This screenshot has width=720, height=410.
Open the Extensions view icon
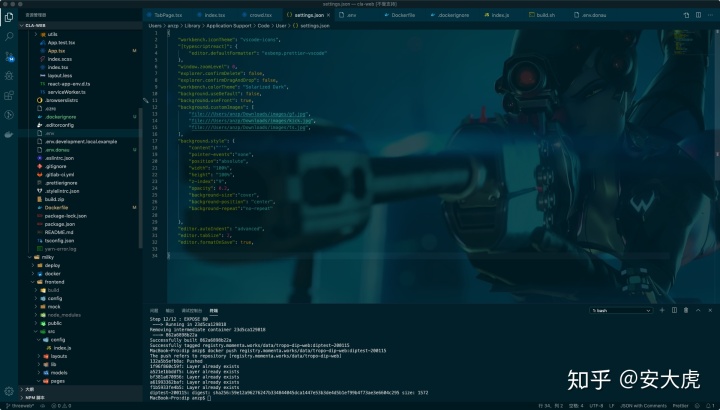[x=9, y=95]
